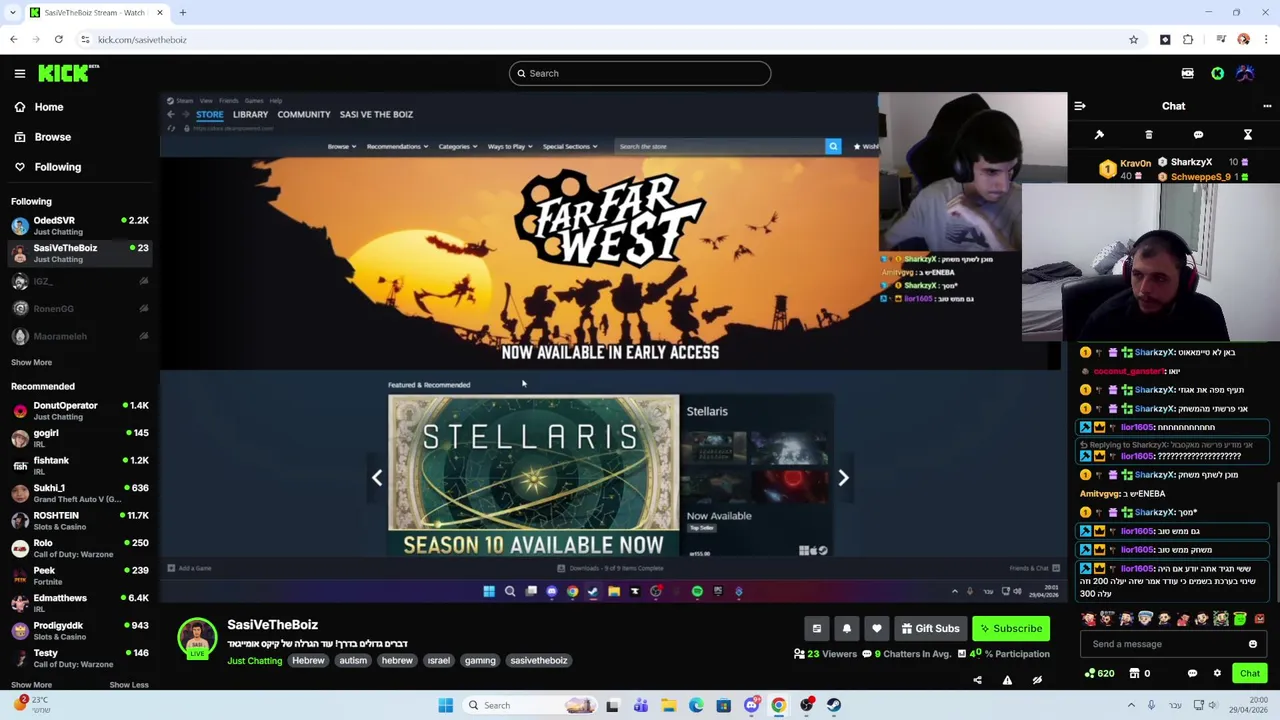Click share icon below stream

pos(977,680)
